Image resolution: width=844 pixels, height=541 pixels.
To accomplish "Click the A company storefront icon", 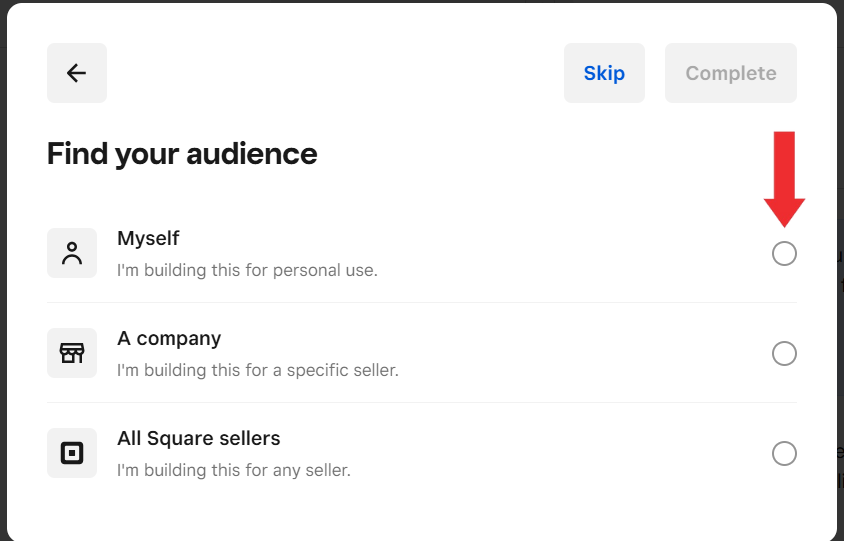I will (72, 353).
